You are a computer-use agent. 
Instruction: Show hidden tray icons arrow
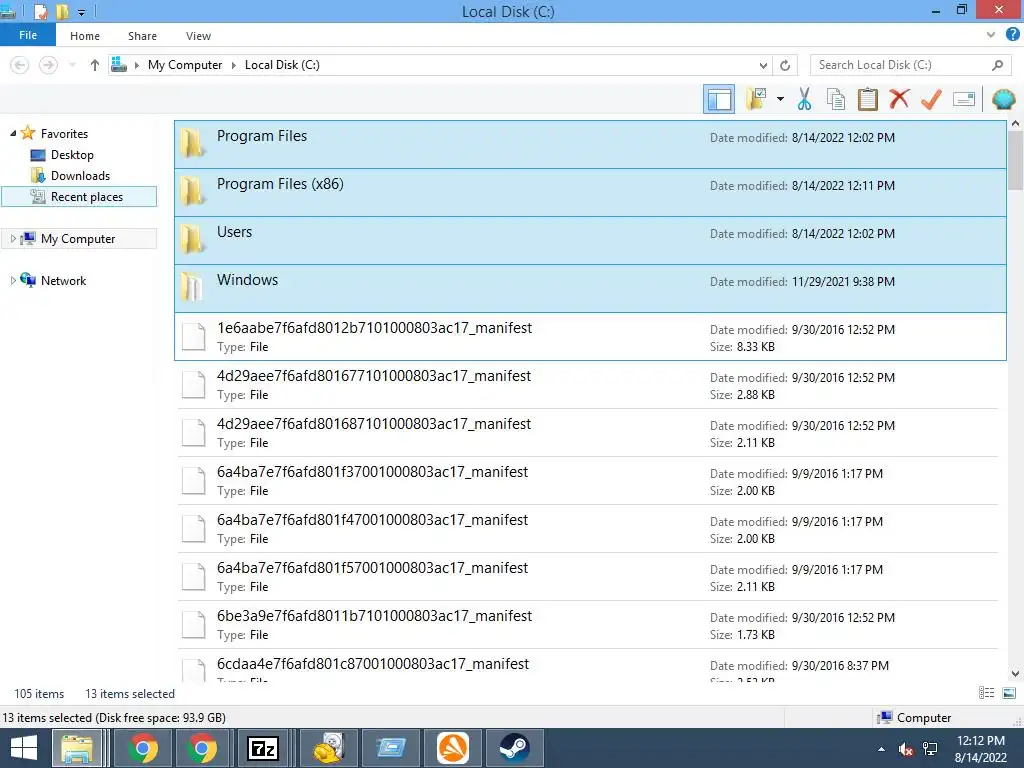[x=882, y=750]
